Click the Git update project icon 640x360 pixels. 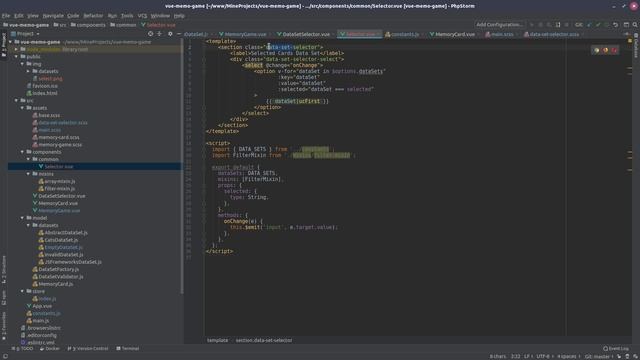coord(589,24)
